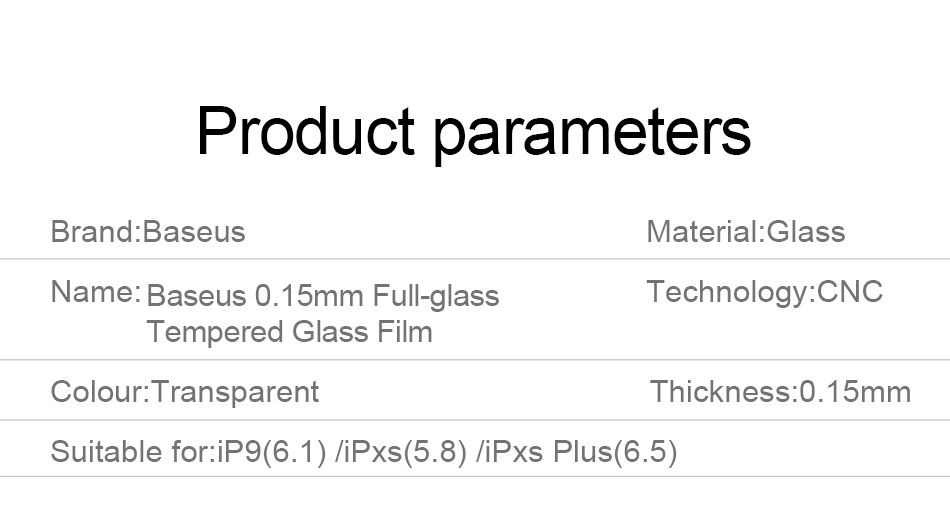950x523 pixels.
Task: Click the iP9(6.1) model text
Action: (x=272, y=452)
